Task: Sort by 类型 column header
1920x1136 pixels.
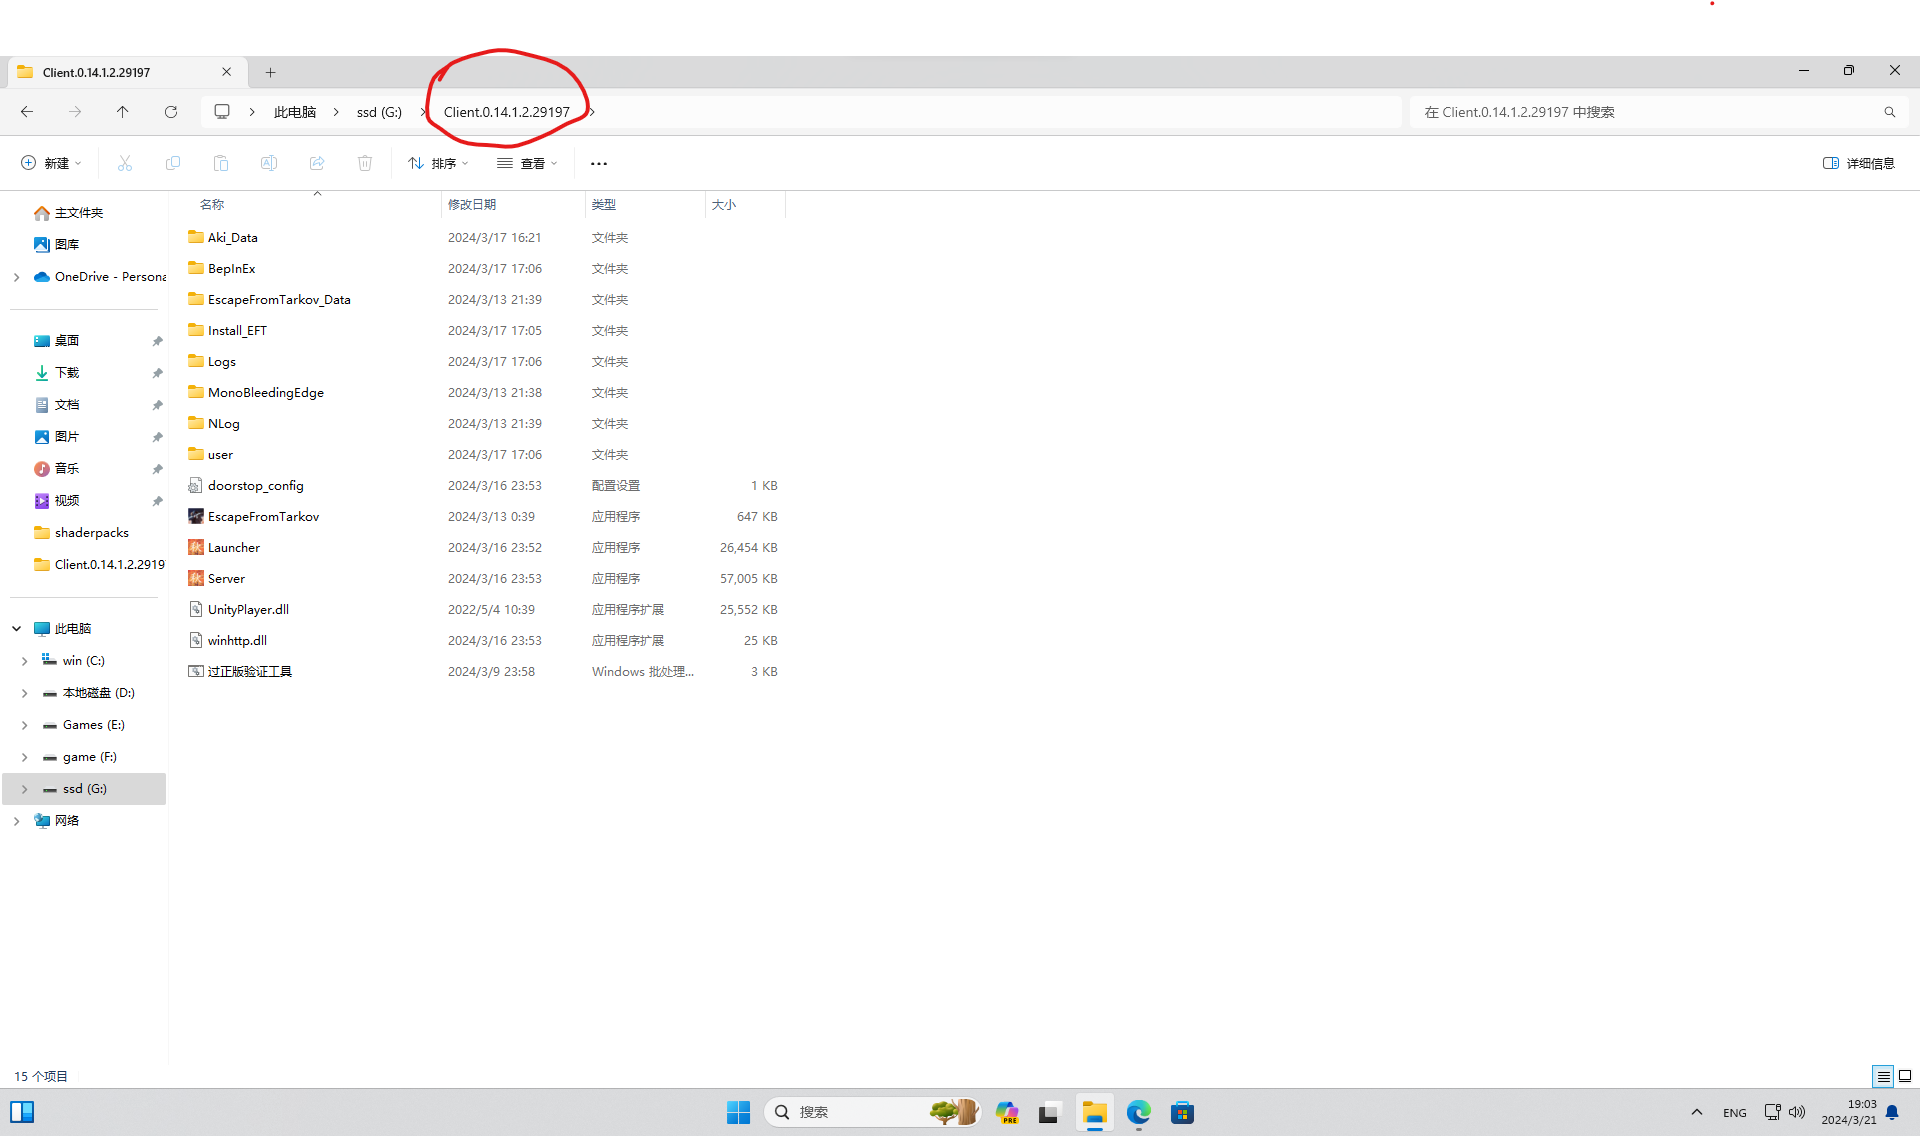Action: [603, 204]
